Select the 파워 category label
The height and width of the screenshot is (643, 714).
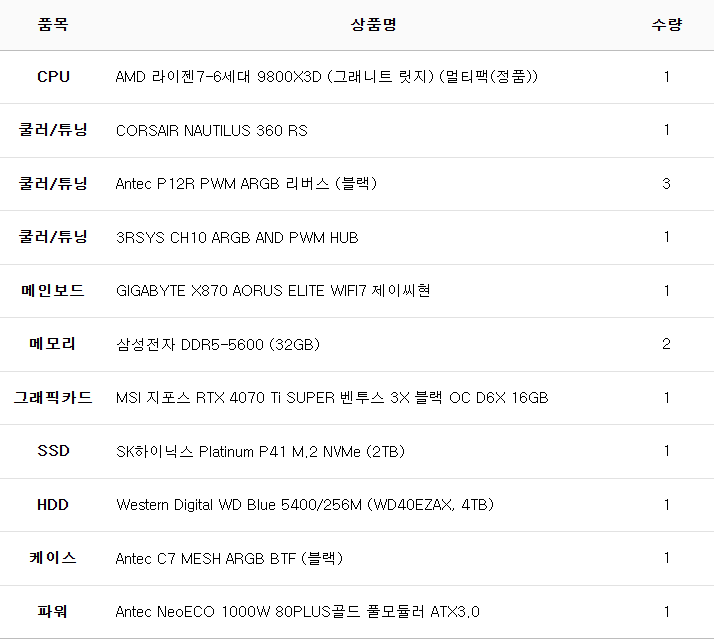pyautogui.click(x=53, y=612)
